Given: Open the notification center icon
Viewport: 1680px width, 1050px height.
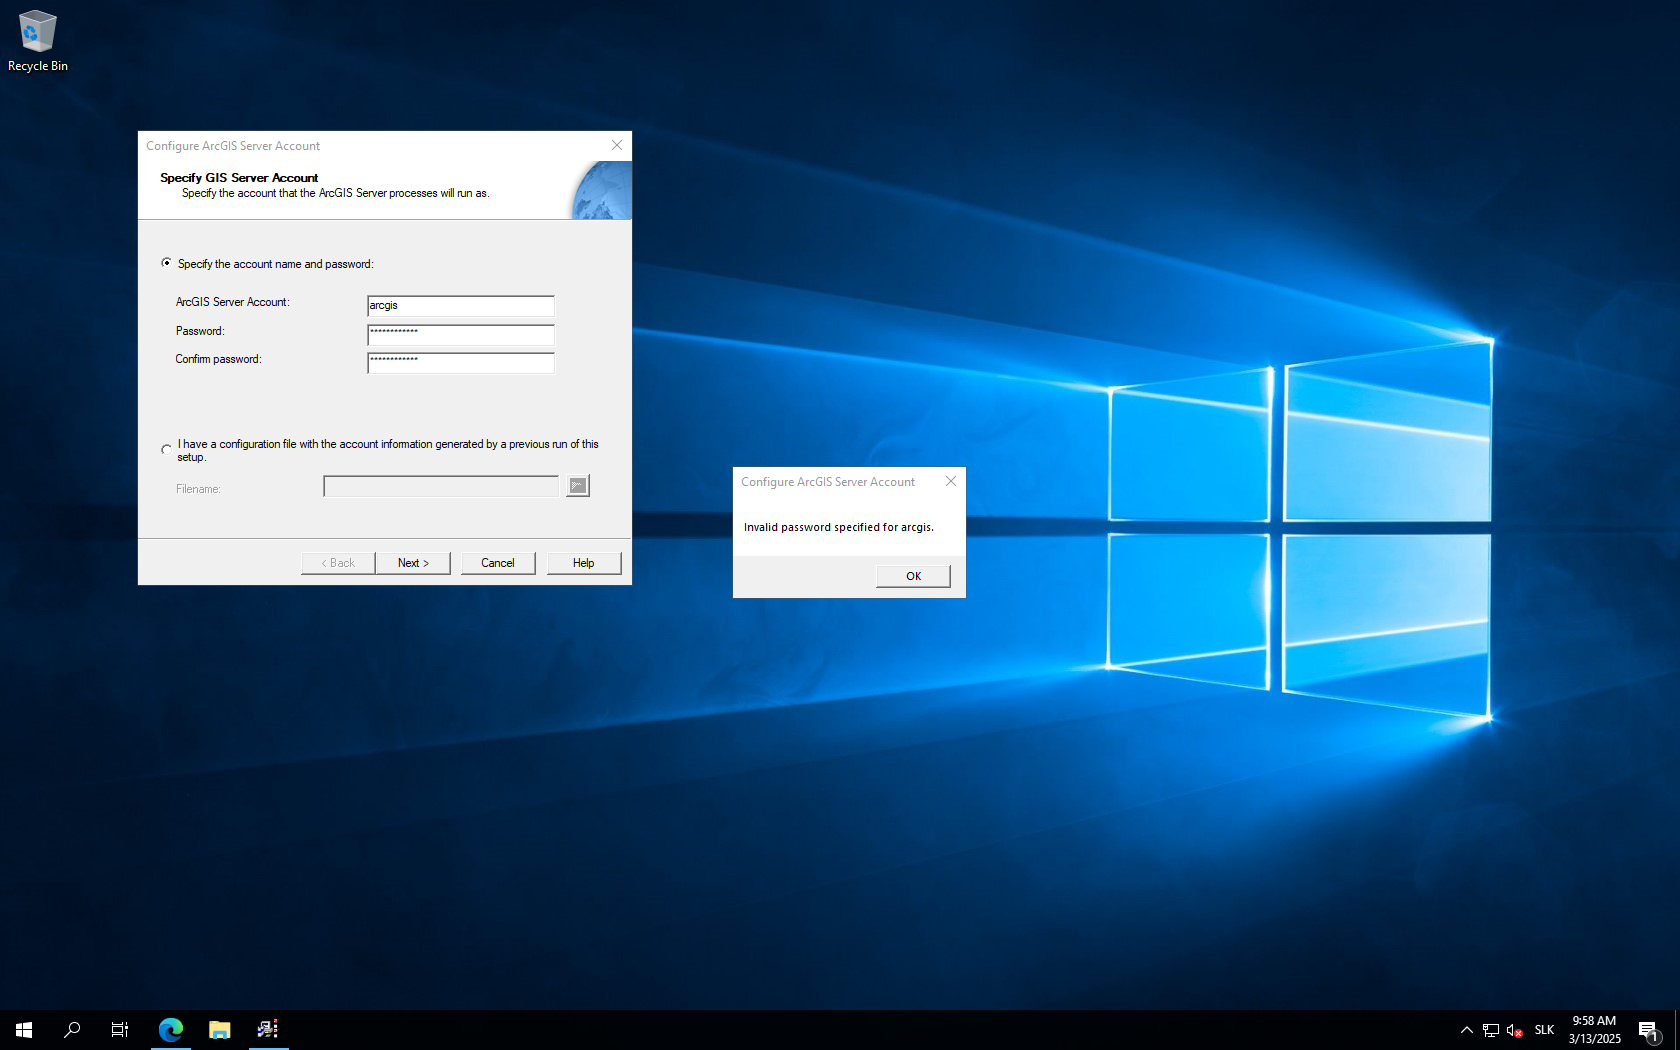Looking at the screenshot, I should click(x=1649, y=1030).
